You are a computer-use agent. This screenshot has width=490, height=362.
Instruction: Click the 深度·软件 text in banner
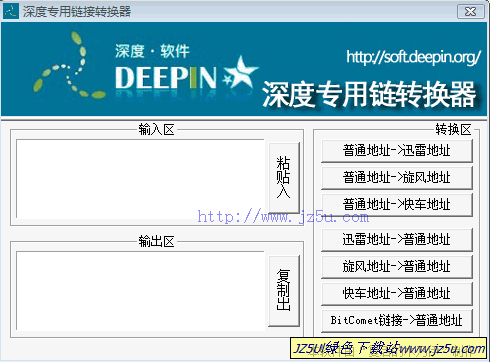(x=152, y=51)
